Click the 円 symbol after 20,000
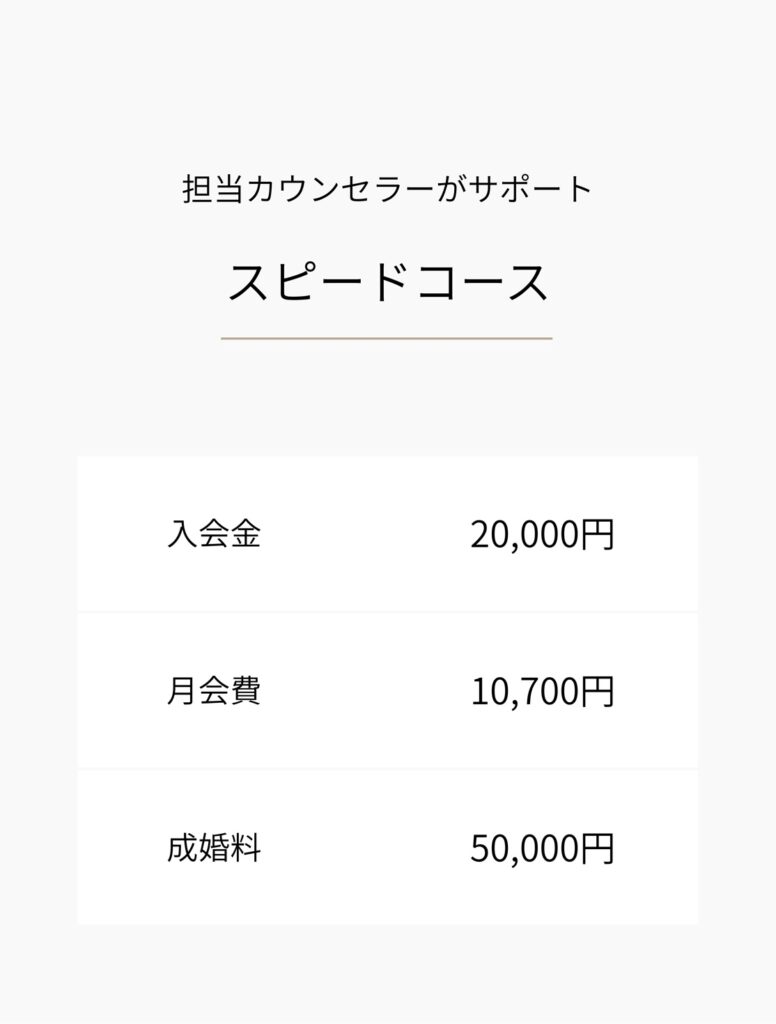The width and height of the screenshot is (776, 1024). [x=597, y=535]
